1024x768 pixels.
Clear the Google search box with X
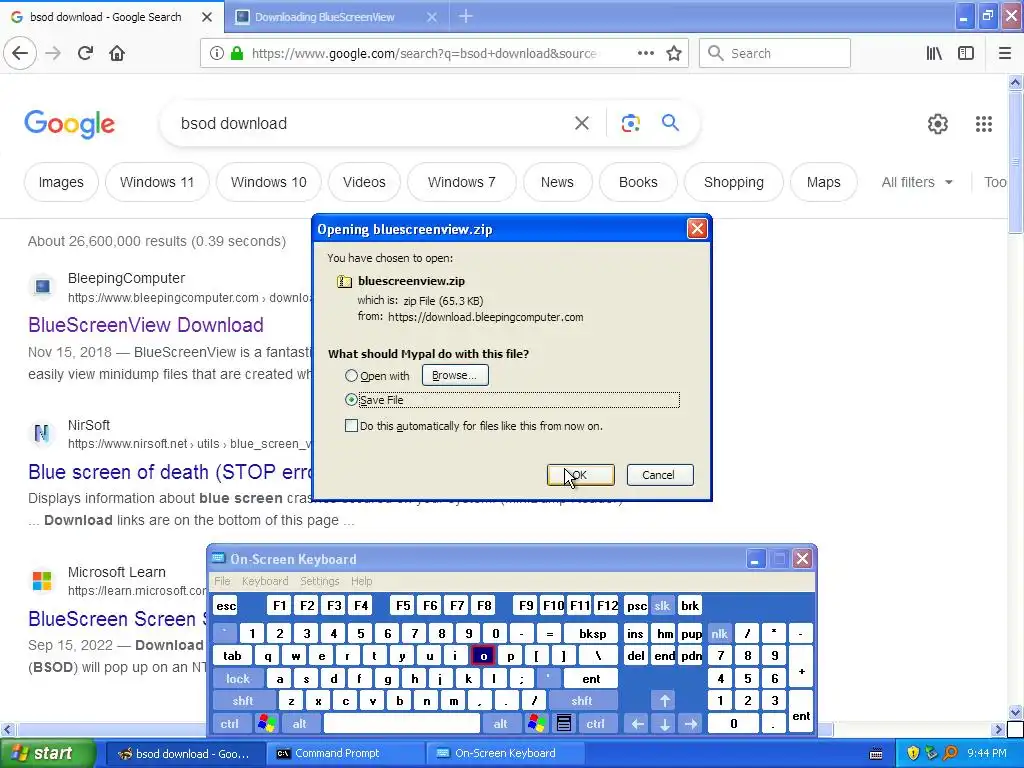click(x=581, y=123)
